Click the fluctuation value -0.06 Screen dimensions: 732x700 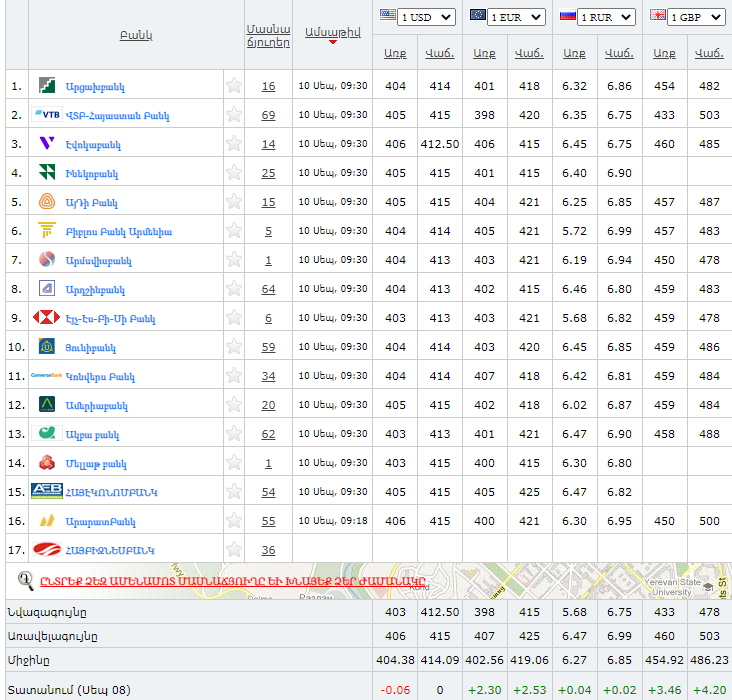click(x=395, y=690)
